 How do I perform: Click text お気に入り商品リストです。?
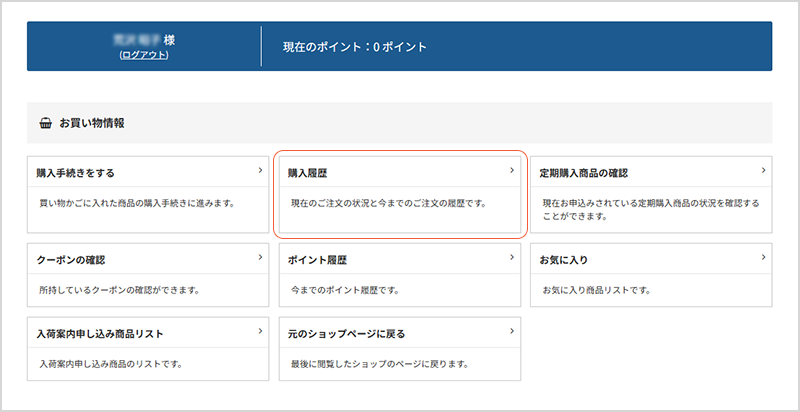click(x=596, y=291)
